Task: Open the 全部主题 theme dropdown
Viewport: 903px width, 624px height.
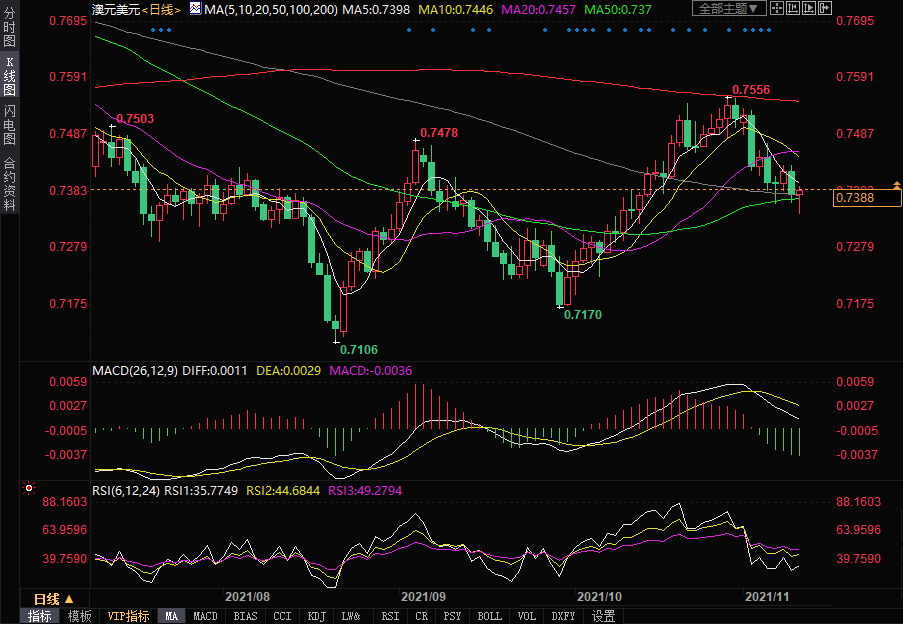Action: tap(729, 8)
